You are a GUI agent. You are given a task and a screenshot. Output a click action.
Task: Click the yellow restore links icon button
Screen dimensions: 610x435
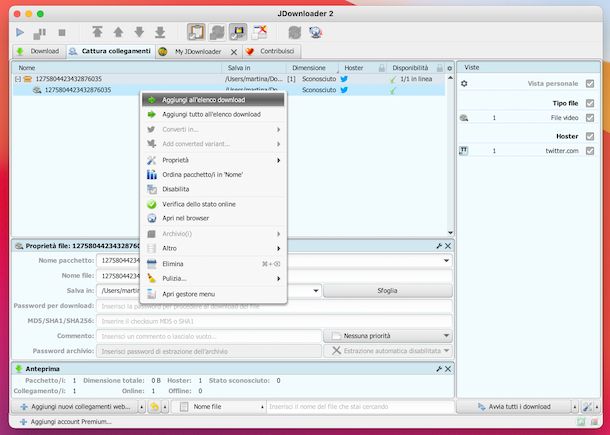click(155, 407)
